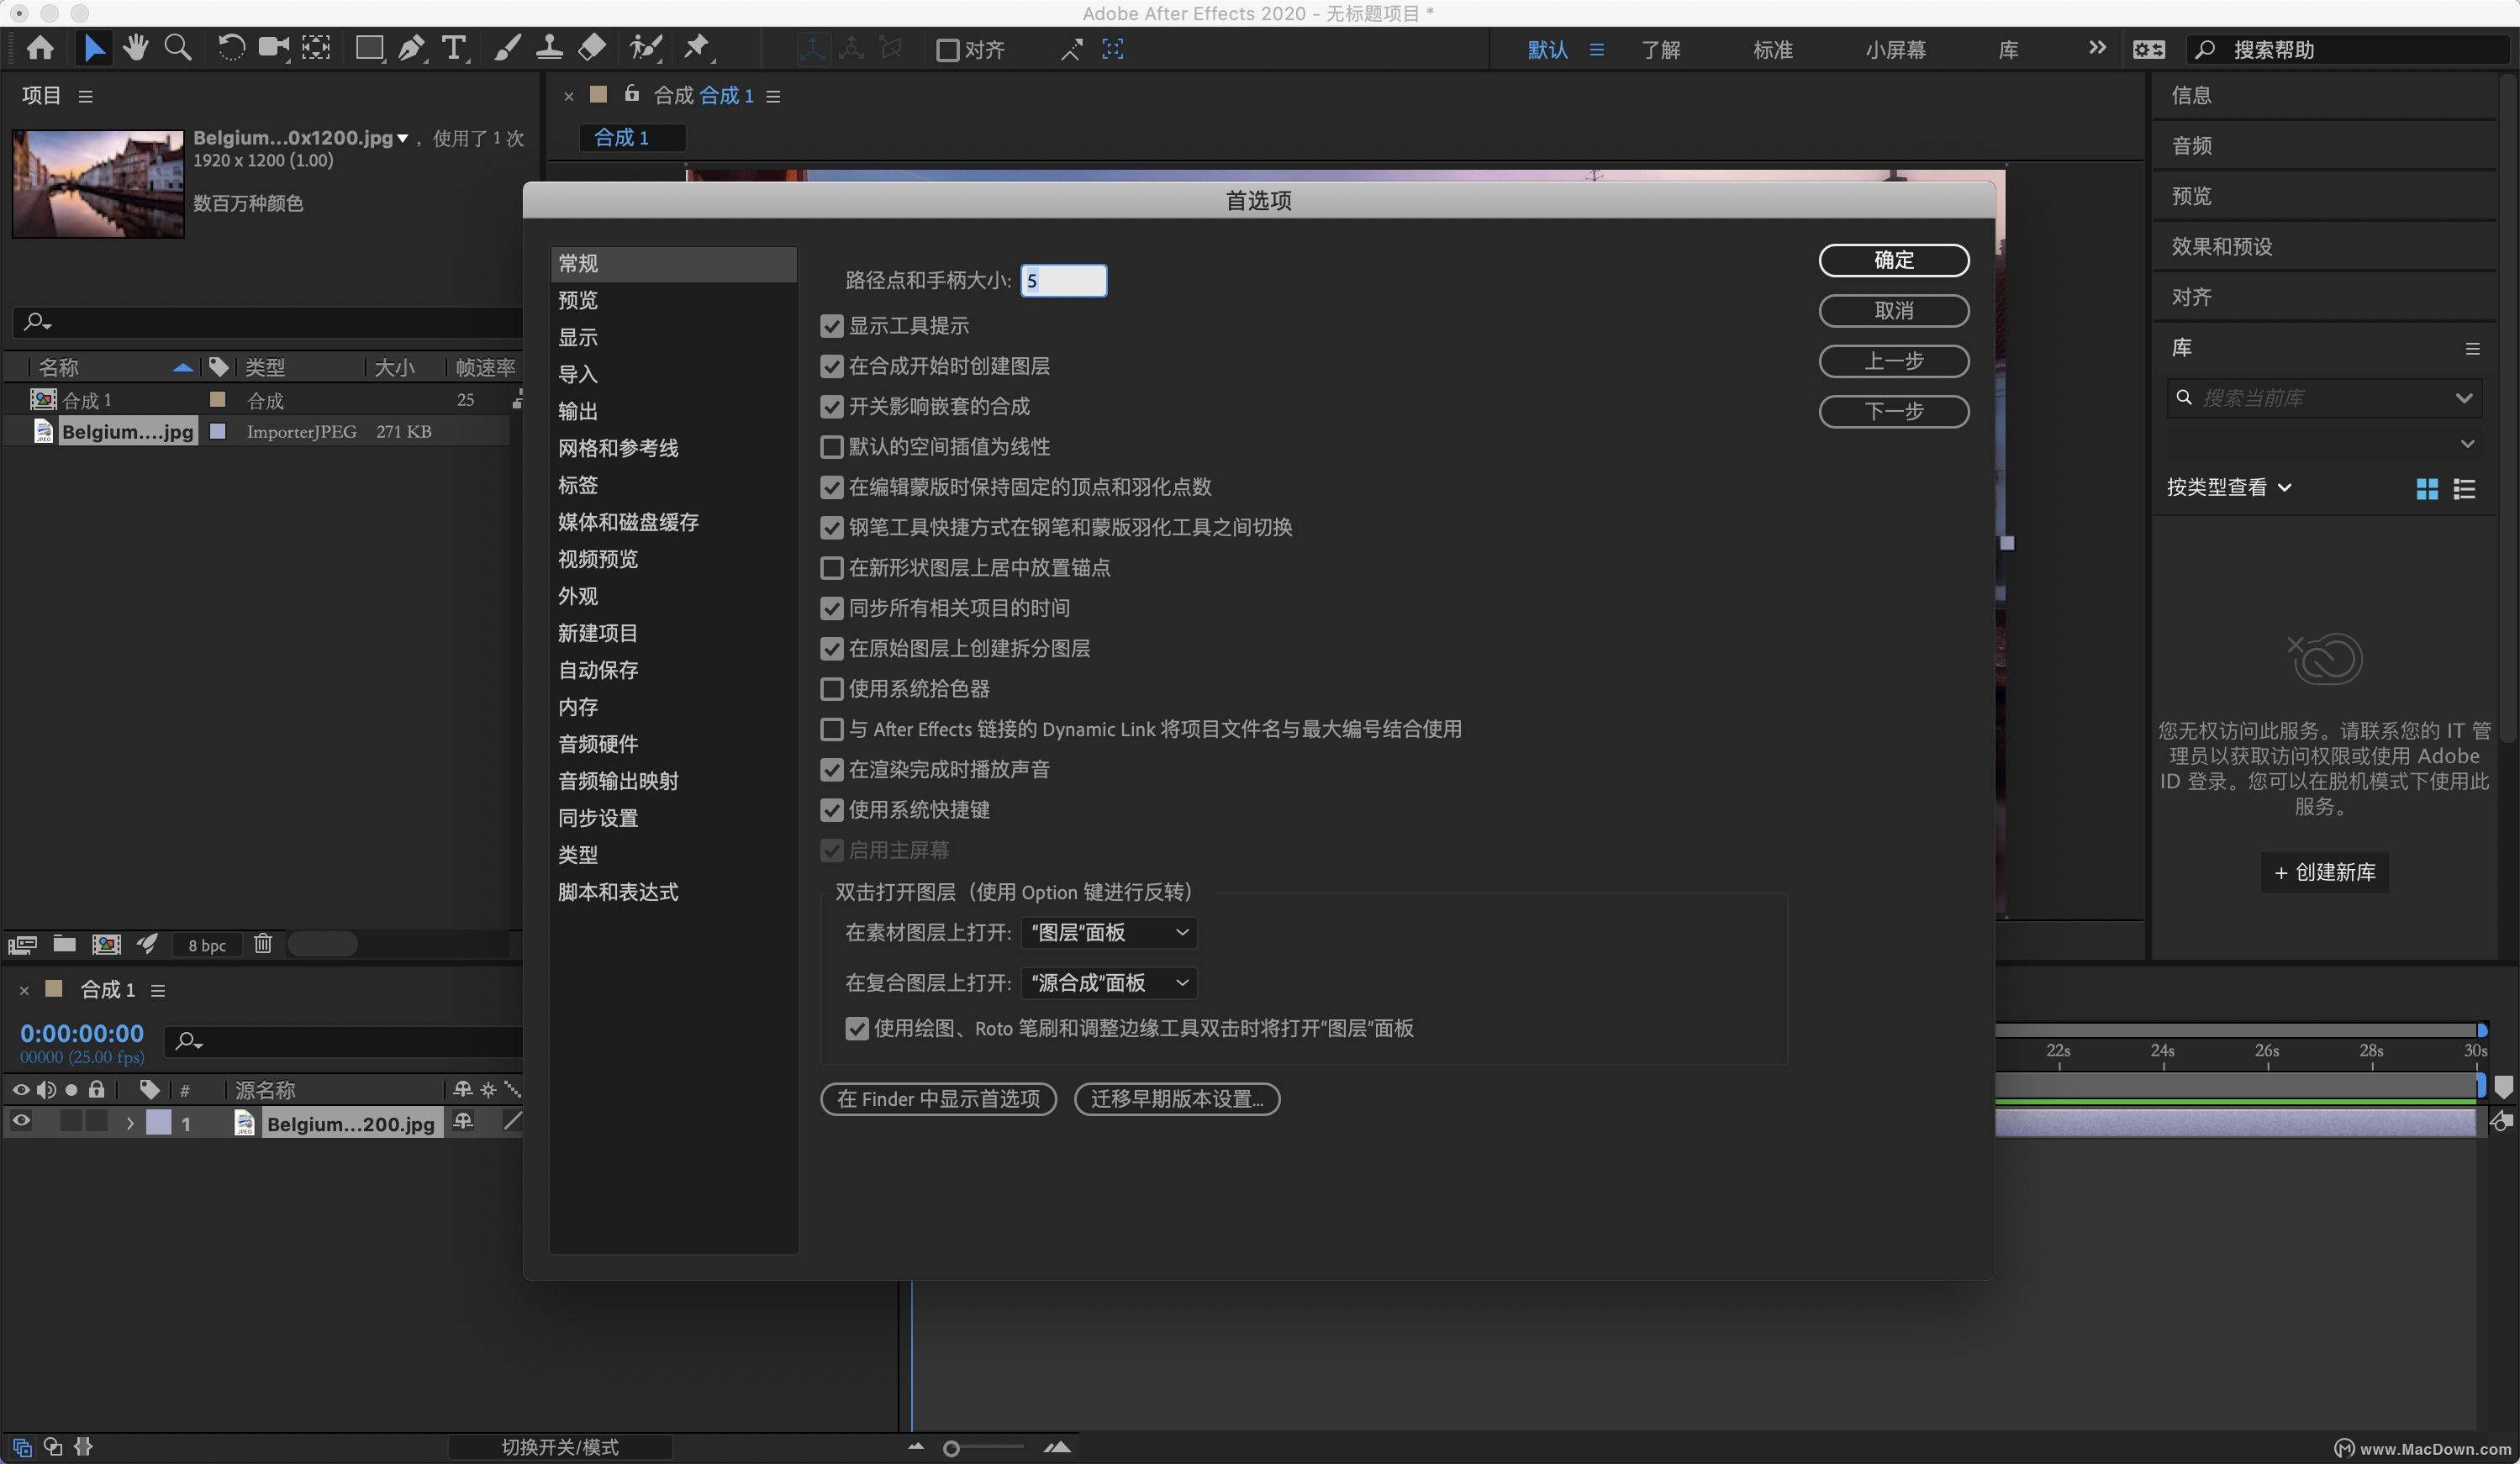Select the Clone Stamp tool

tap(549, 48)
